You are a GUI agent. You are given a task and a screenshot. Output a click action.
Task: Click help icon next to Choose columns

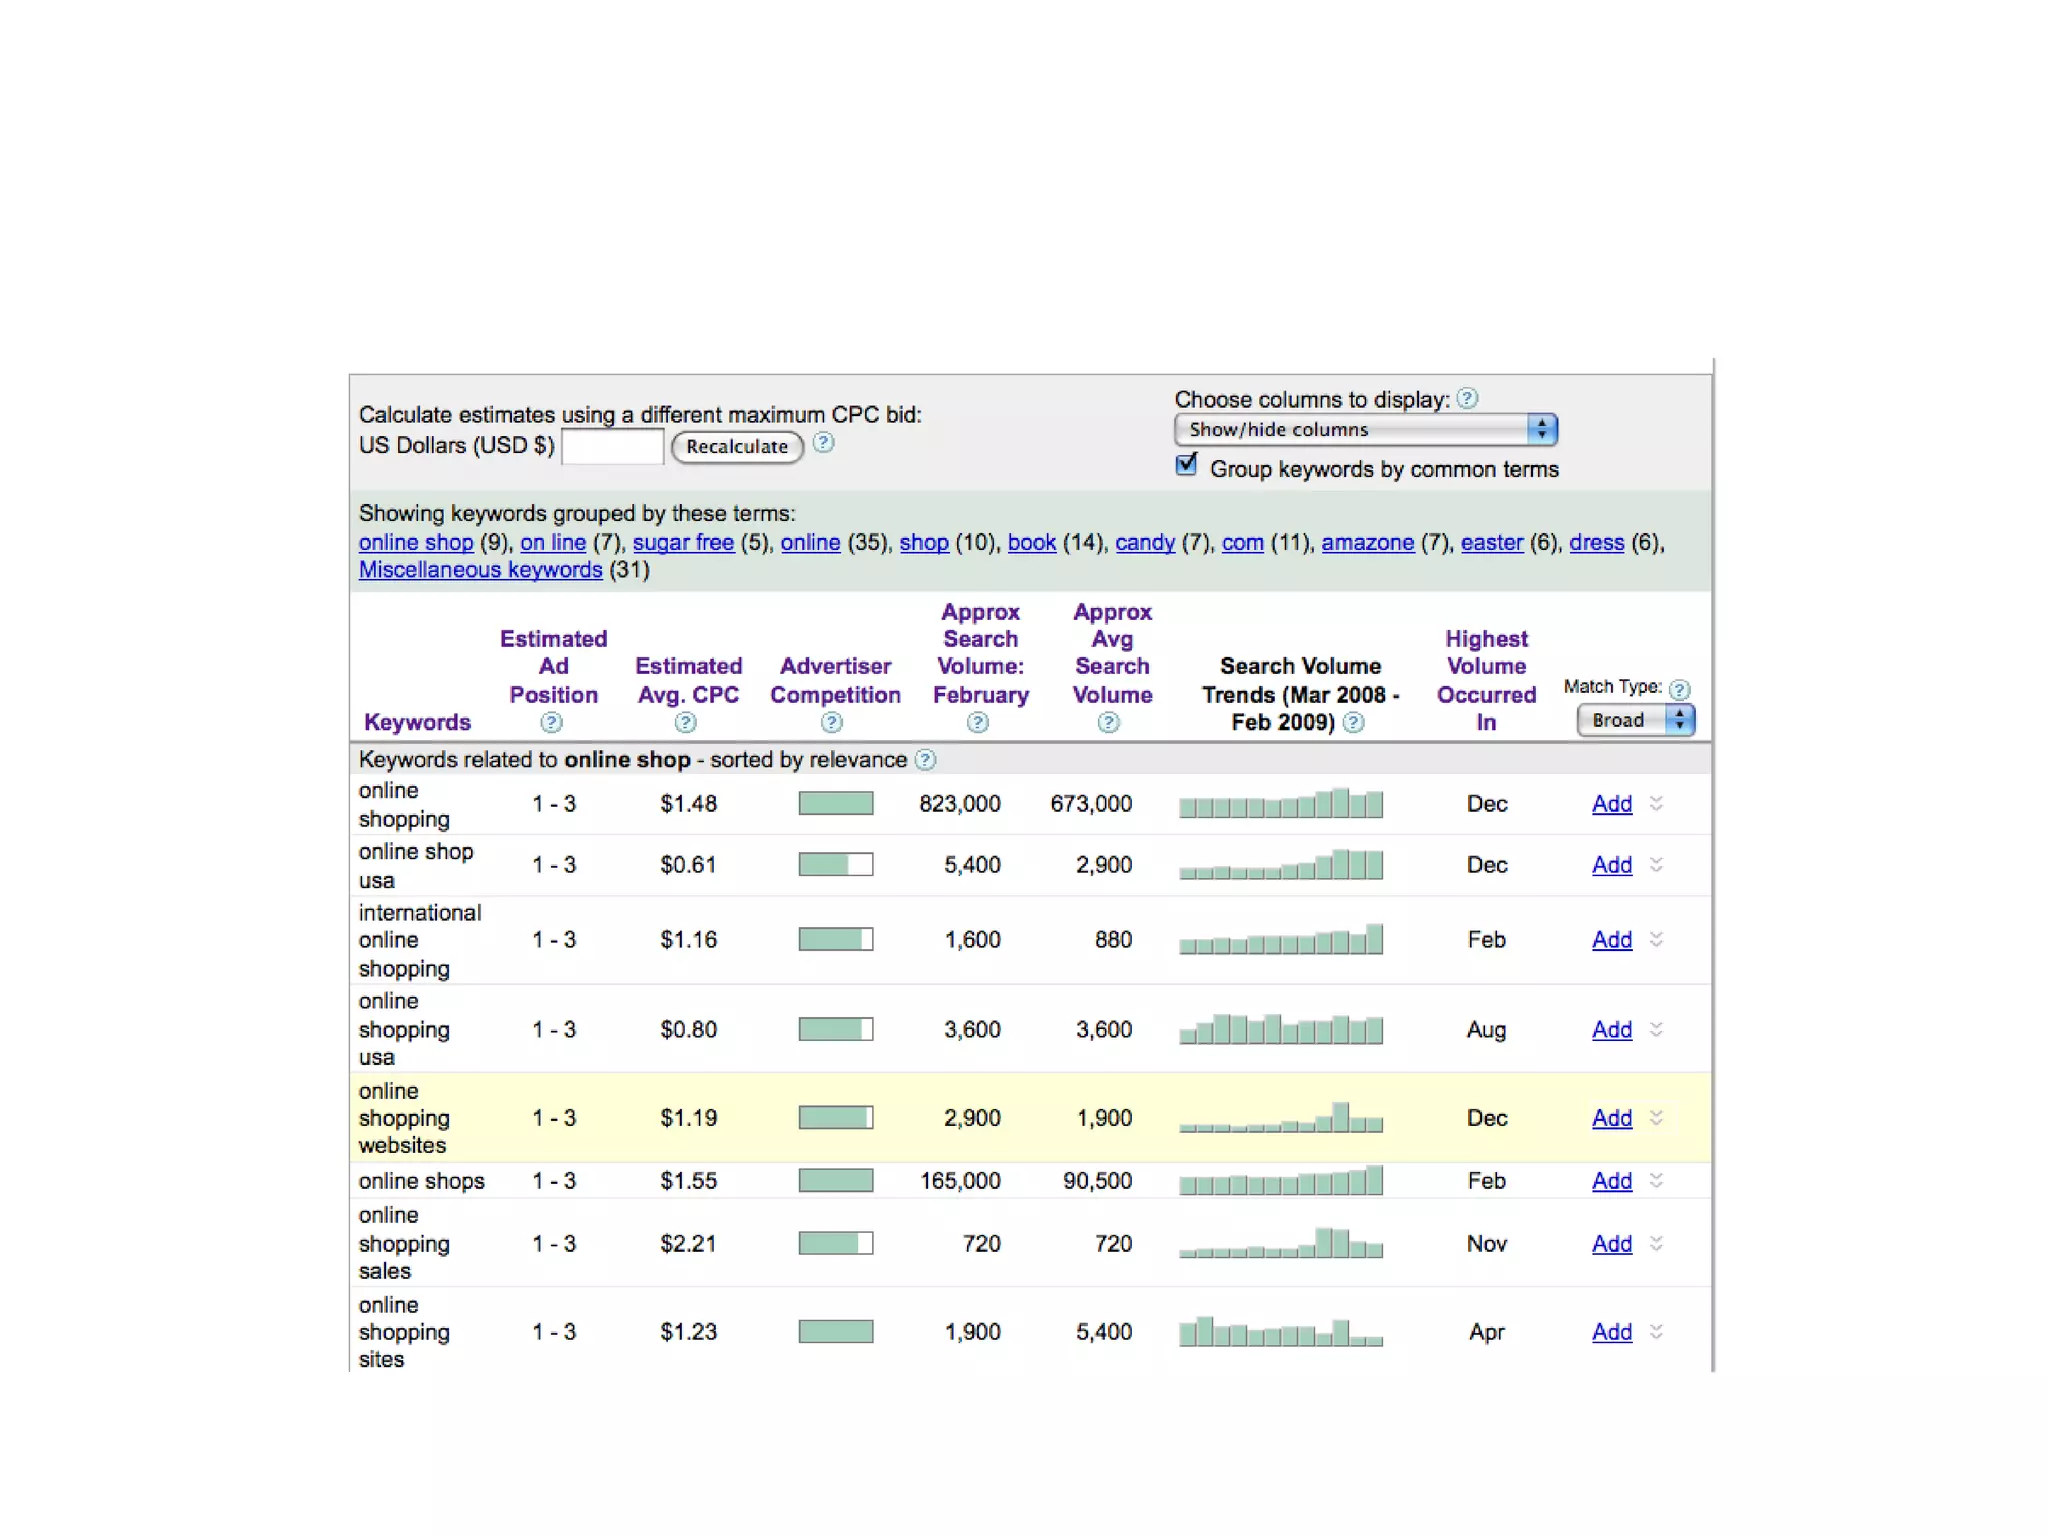(1467, 399)
